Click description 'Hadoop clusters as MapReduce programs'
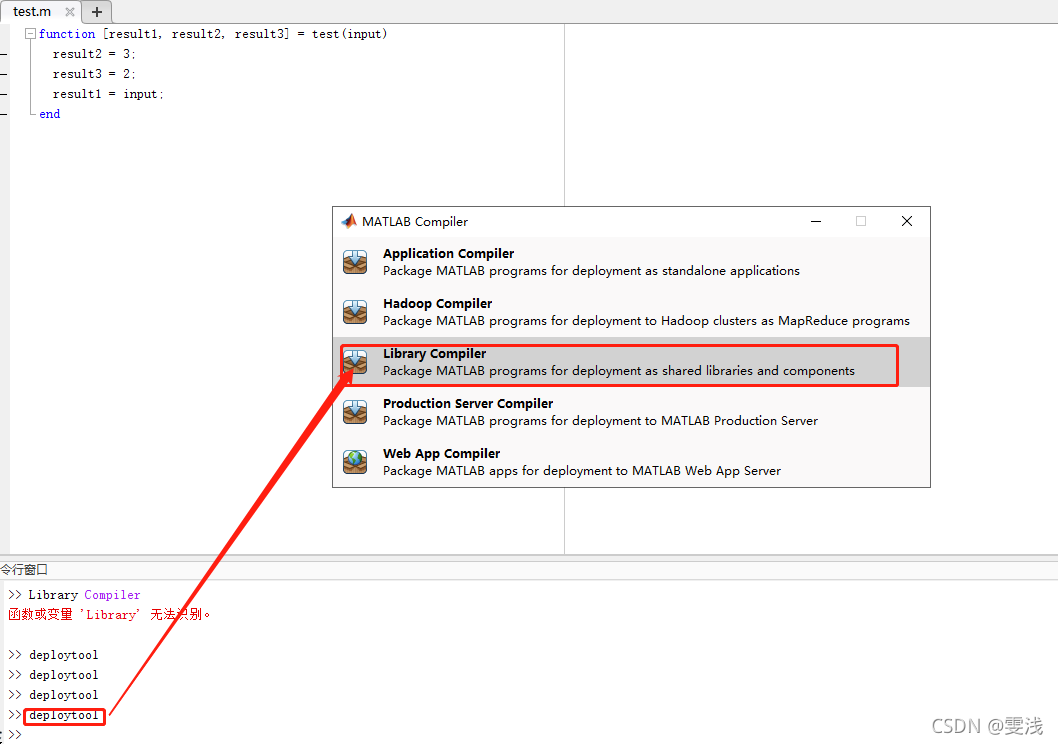The height and width of the screenshot is (744, 1058). 785,320
